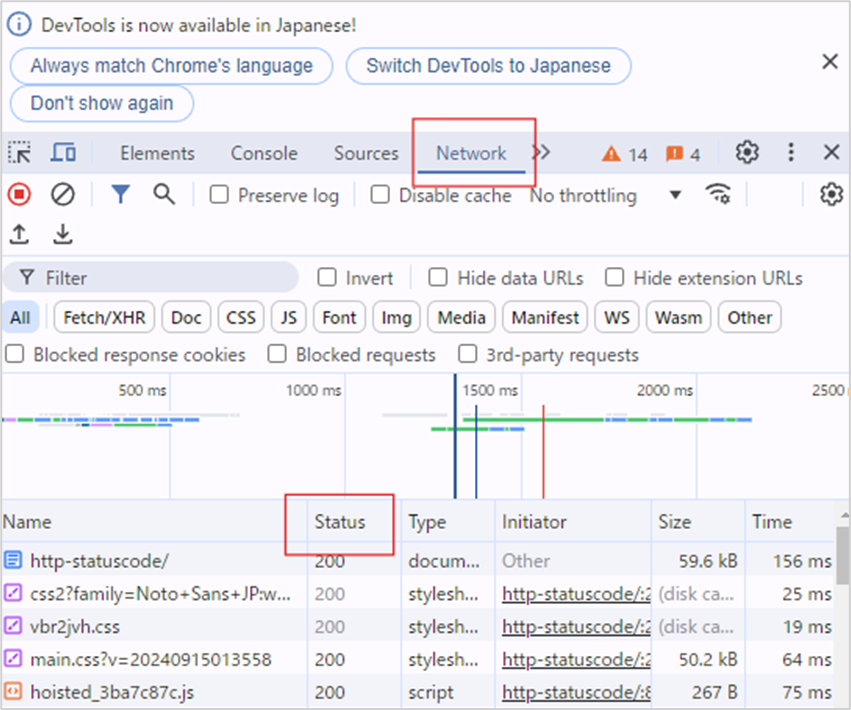The width and height of the screenshot is (851, 710).
Task: Open network conditions wifi icon
Action: click(x=717, y=194)
